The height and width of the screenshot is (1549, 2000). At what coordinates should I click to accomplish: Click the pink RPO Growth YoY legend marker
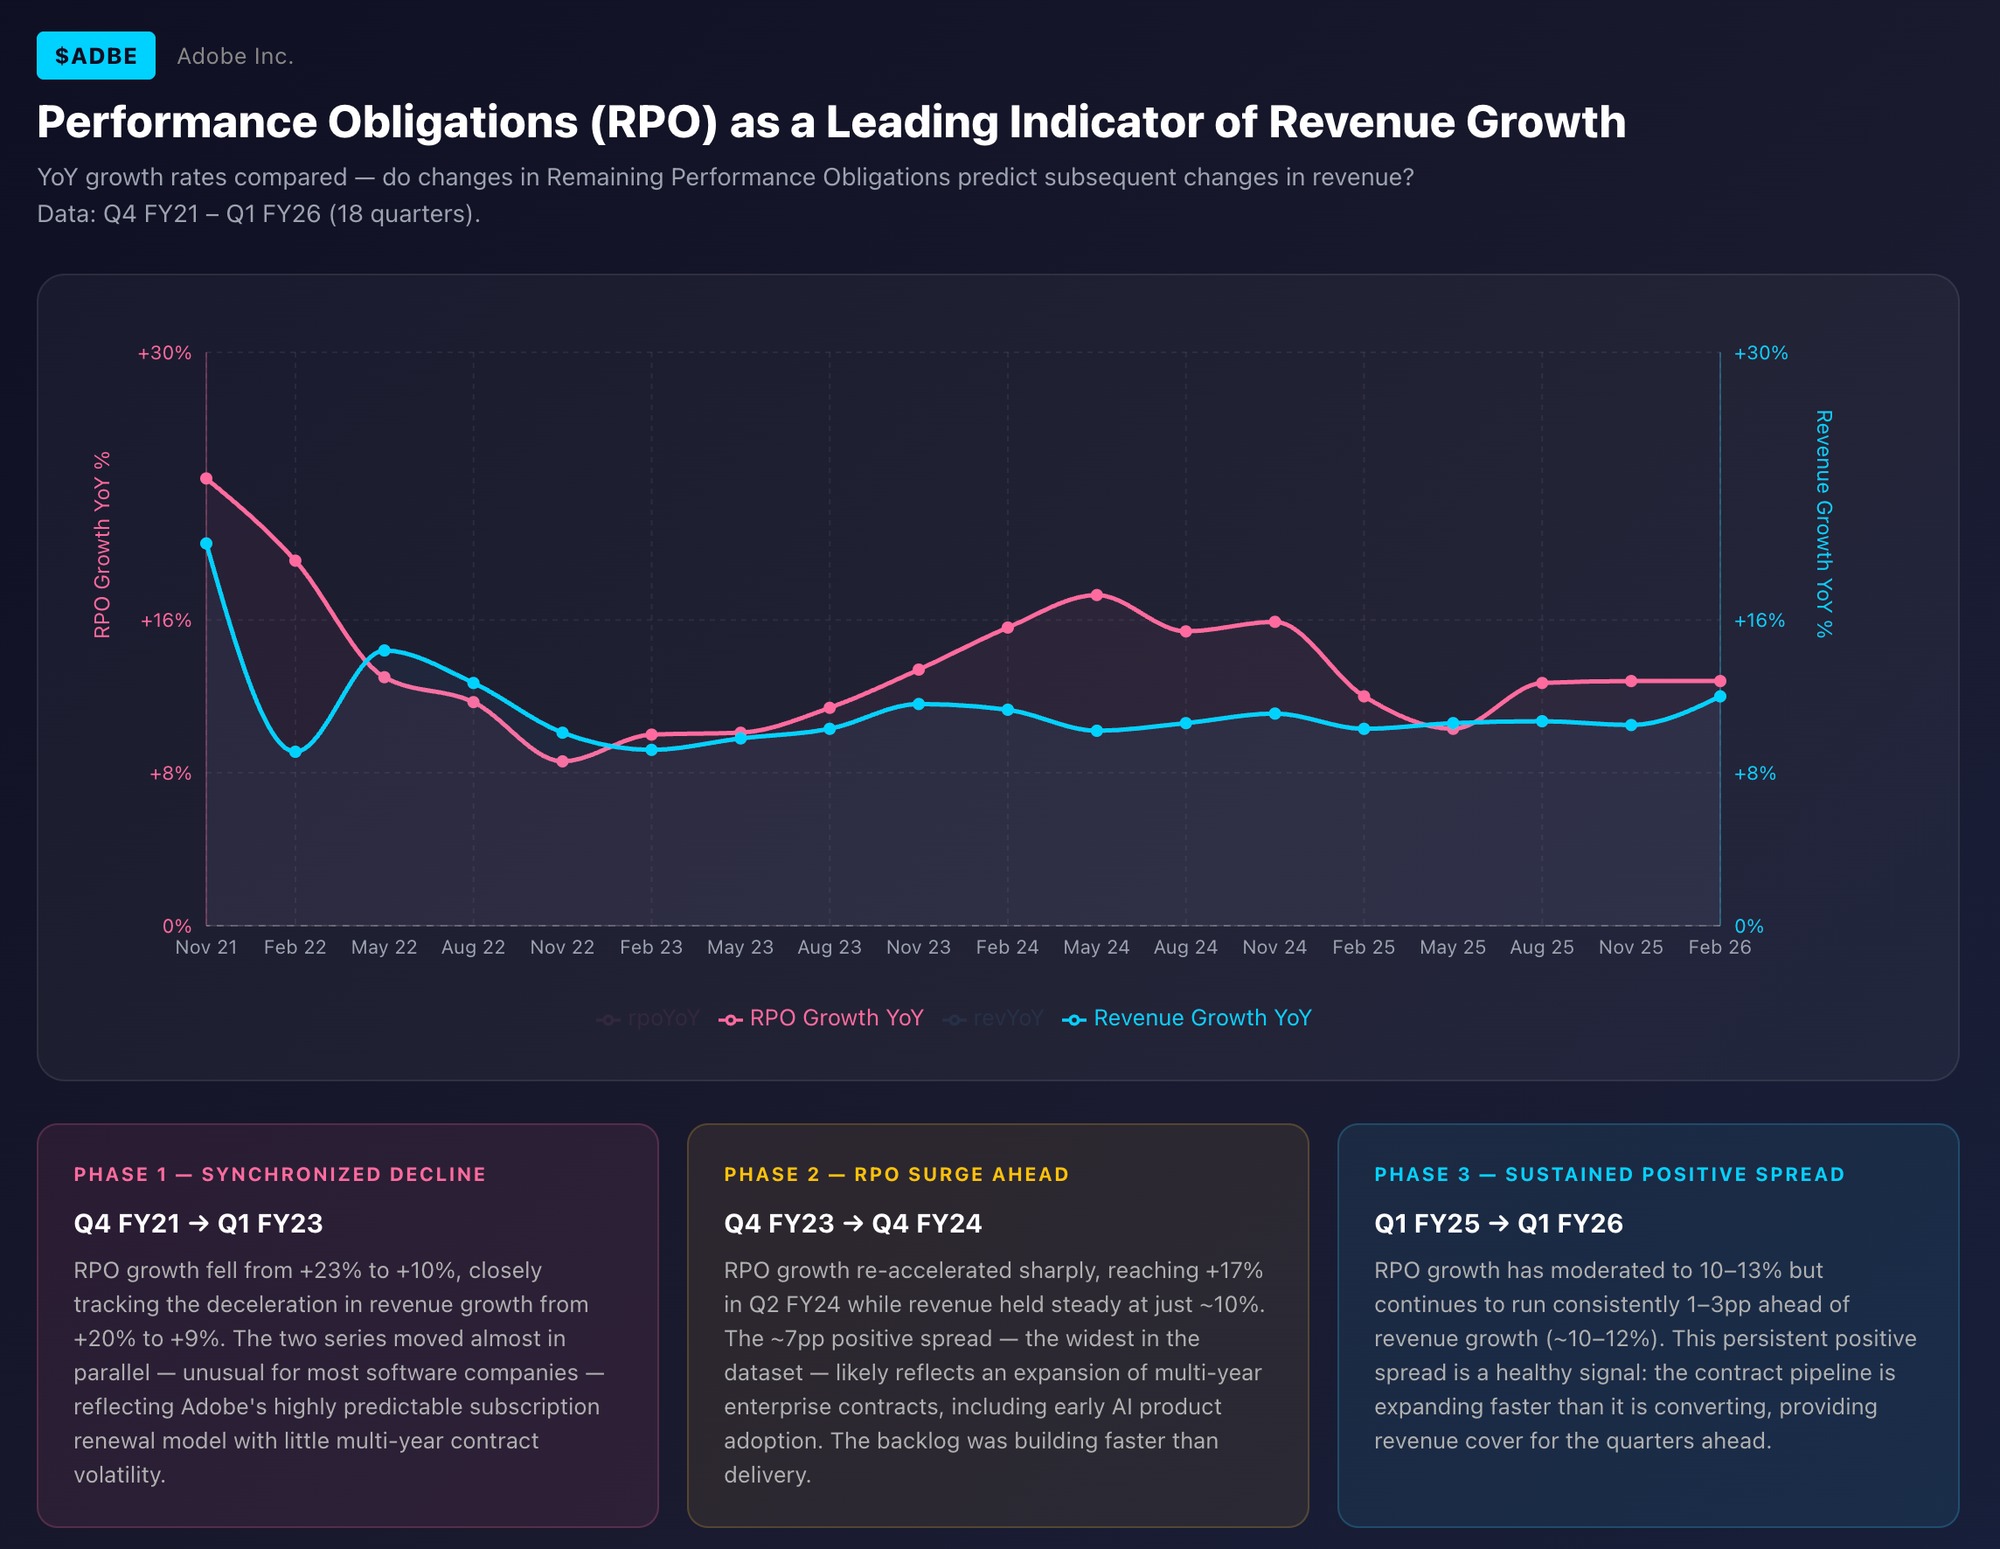coord(731,1020)
